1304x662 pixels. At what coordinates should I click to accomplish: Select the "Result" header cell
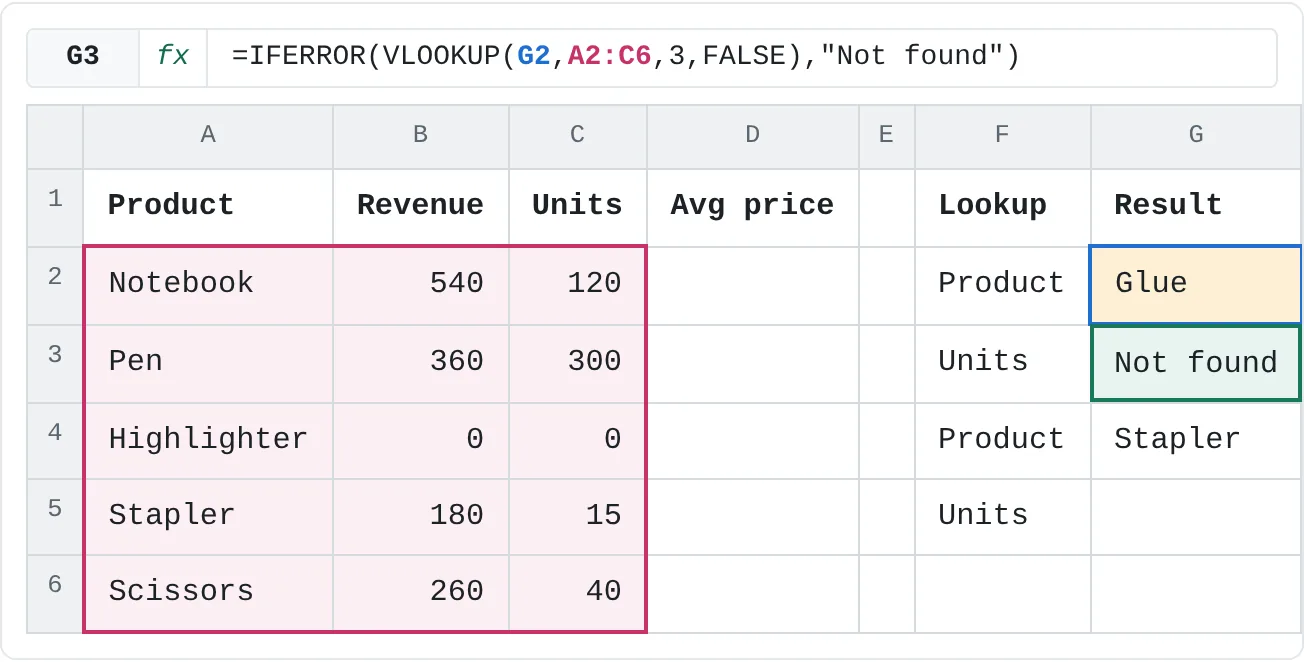coord(1197,208)
